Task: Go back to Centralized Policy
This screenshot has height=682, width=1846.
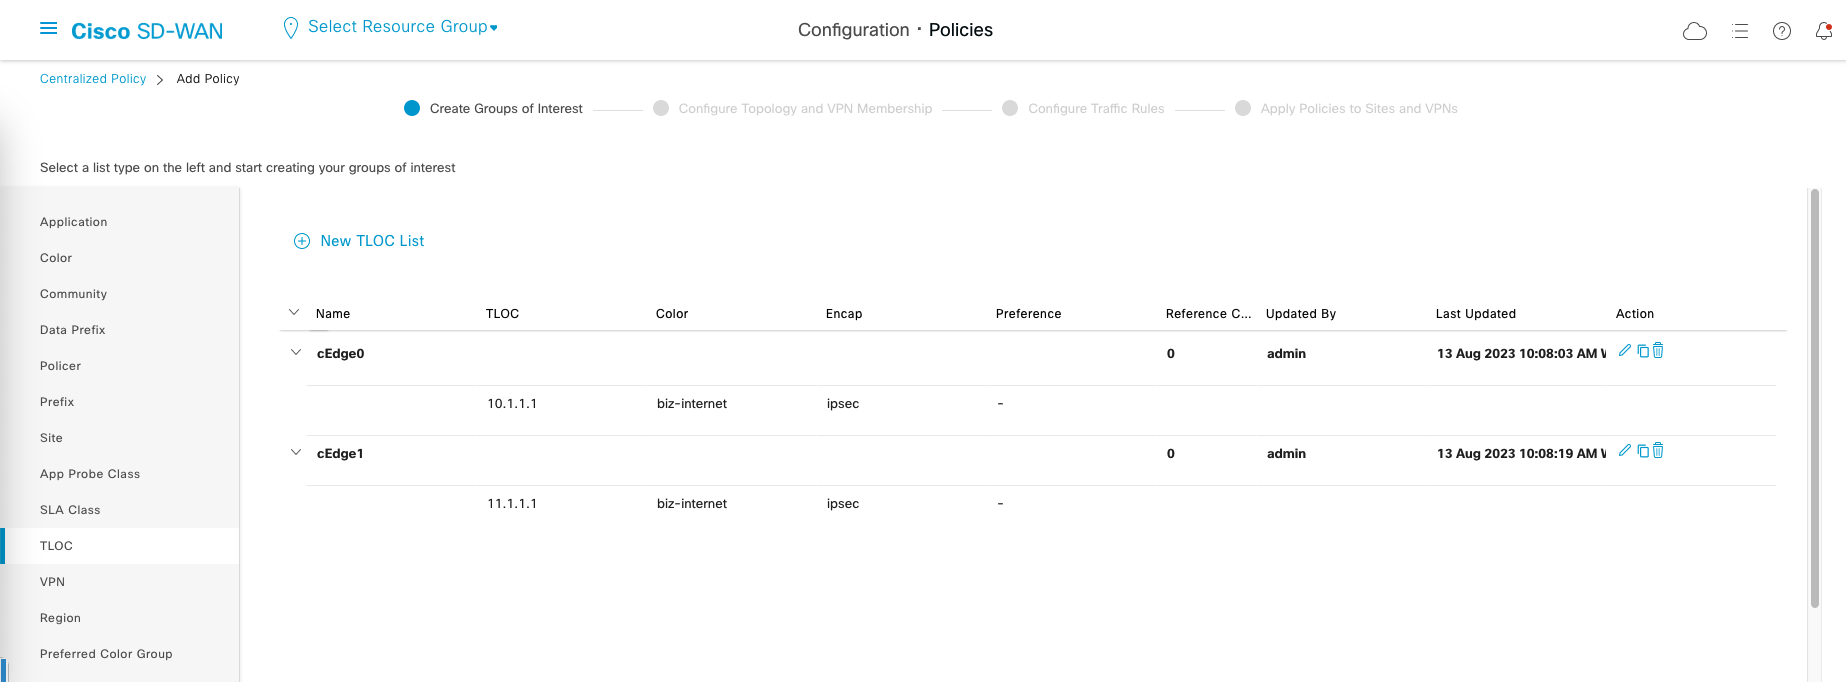Action: [93, 79]
